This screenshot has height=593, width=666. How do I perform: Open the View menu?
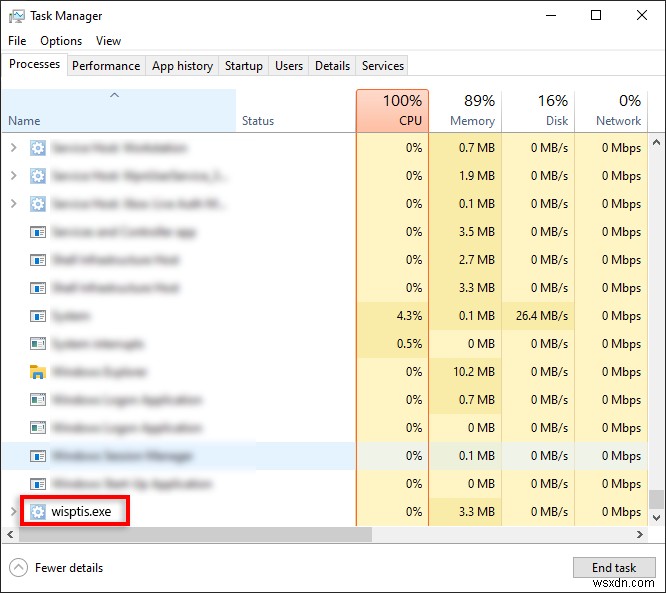pyautogui.click(x=108, y=41)
